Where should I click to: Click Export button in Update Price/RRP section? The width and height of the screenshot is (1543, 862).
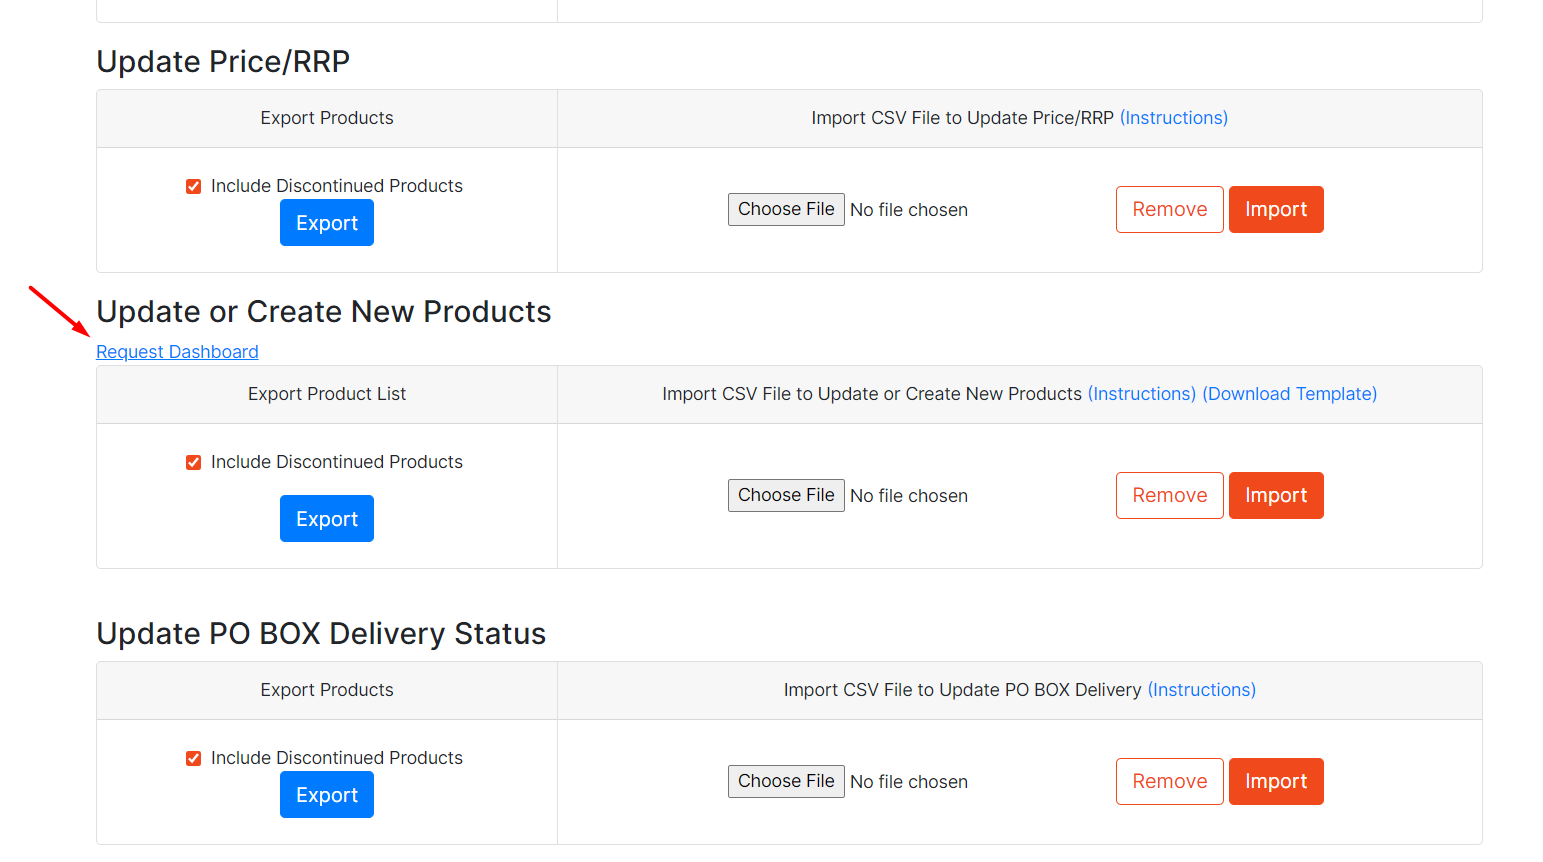pos(327,223)
